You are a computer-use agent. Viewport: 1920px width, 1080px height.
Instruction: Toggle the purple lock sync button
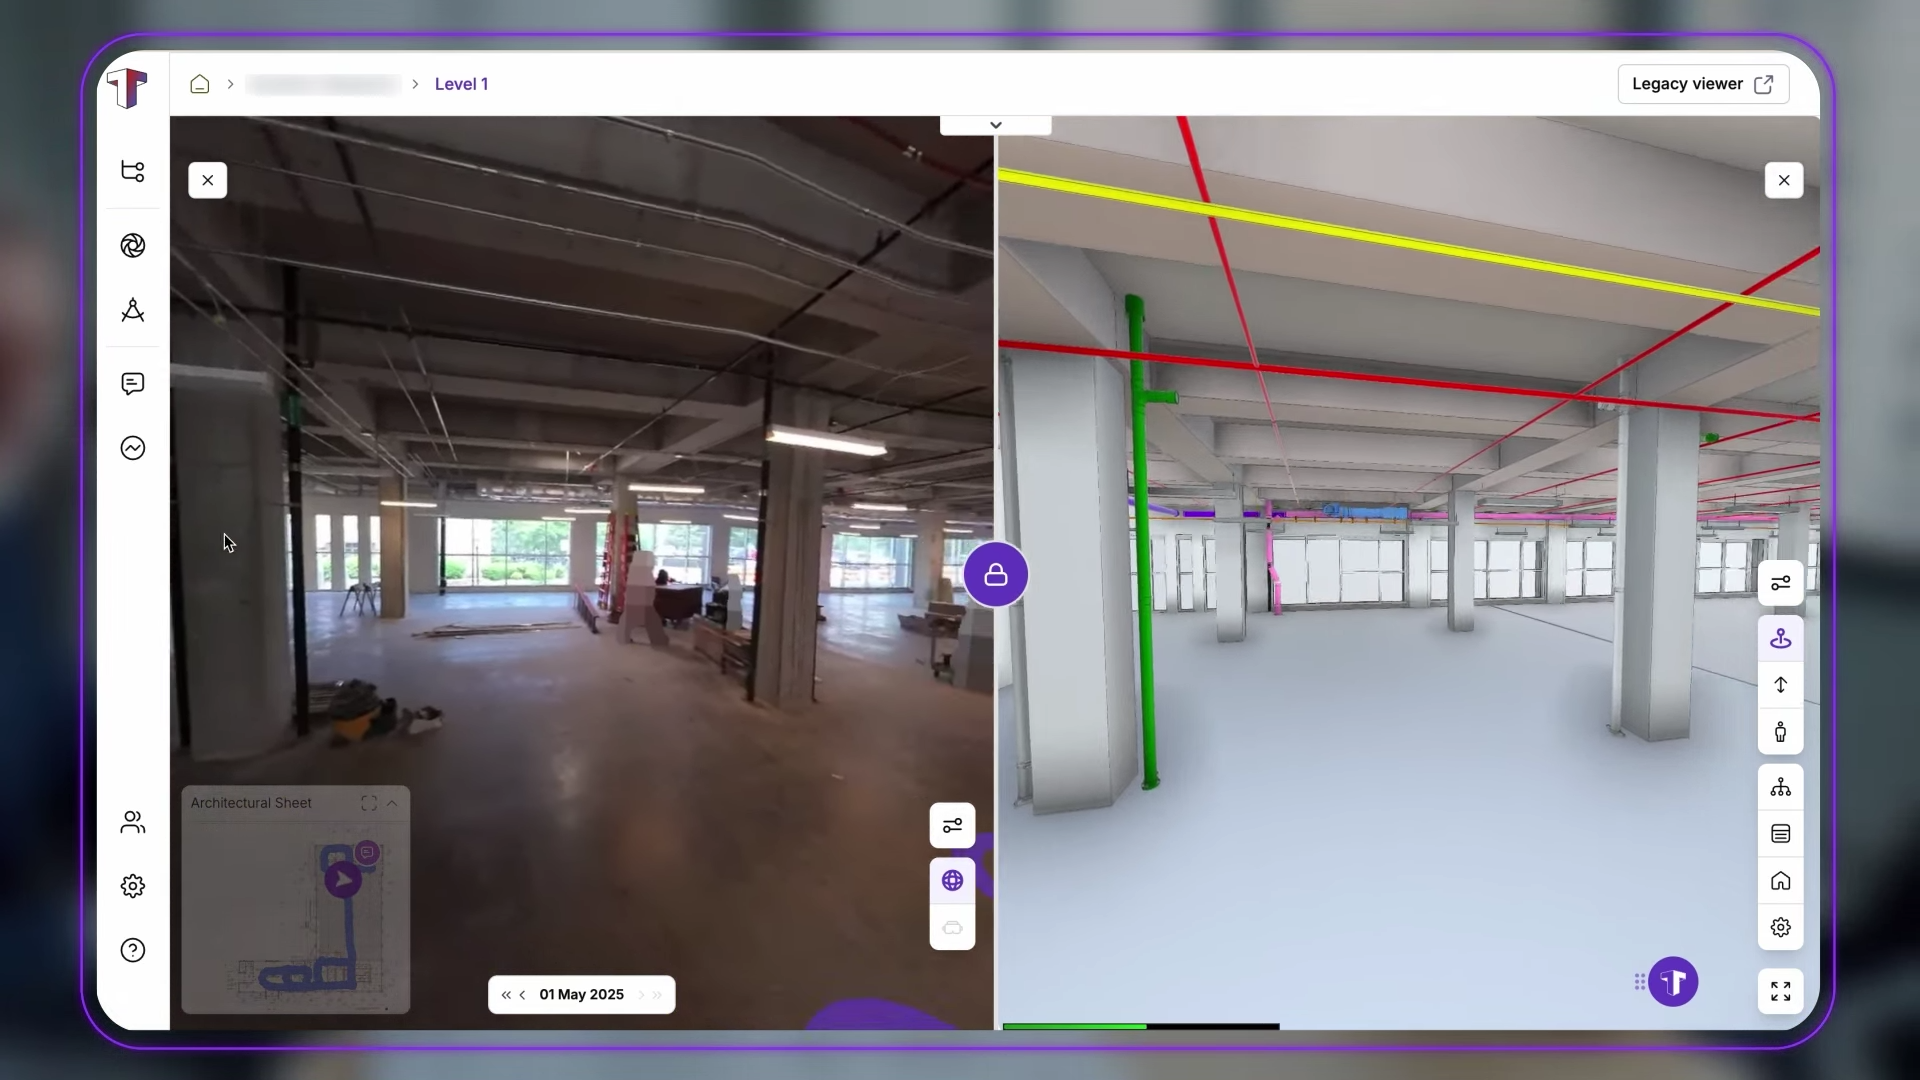[x=995, y=575]
